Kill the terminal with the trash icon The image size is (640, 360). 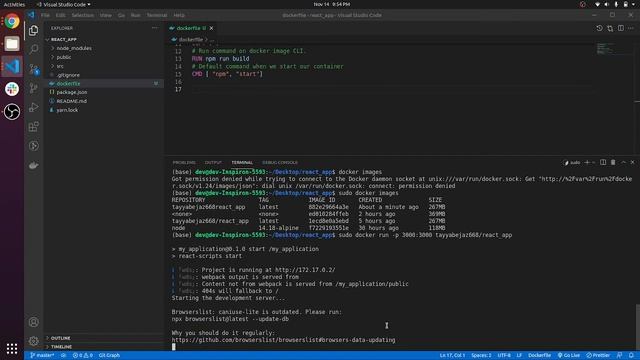coord(613,162)
